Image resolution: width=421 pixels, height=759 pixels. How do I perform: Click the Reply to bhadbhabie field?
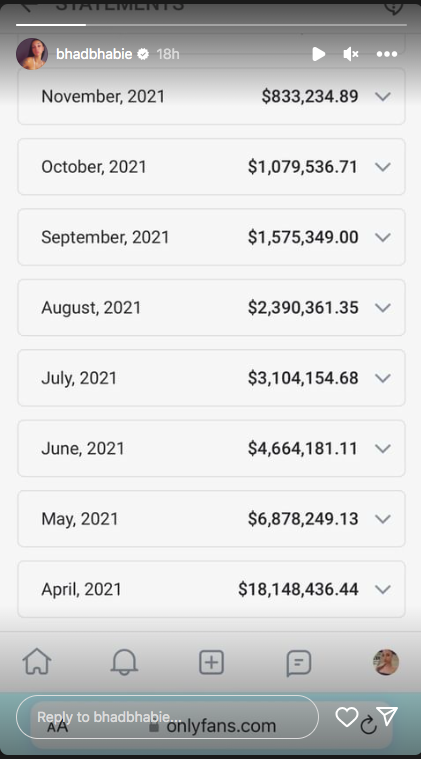167,717
